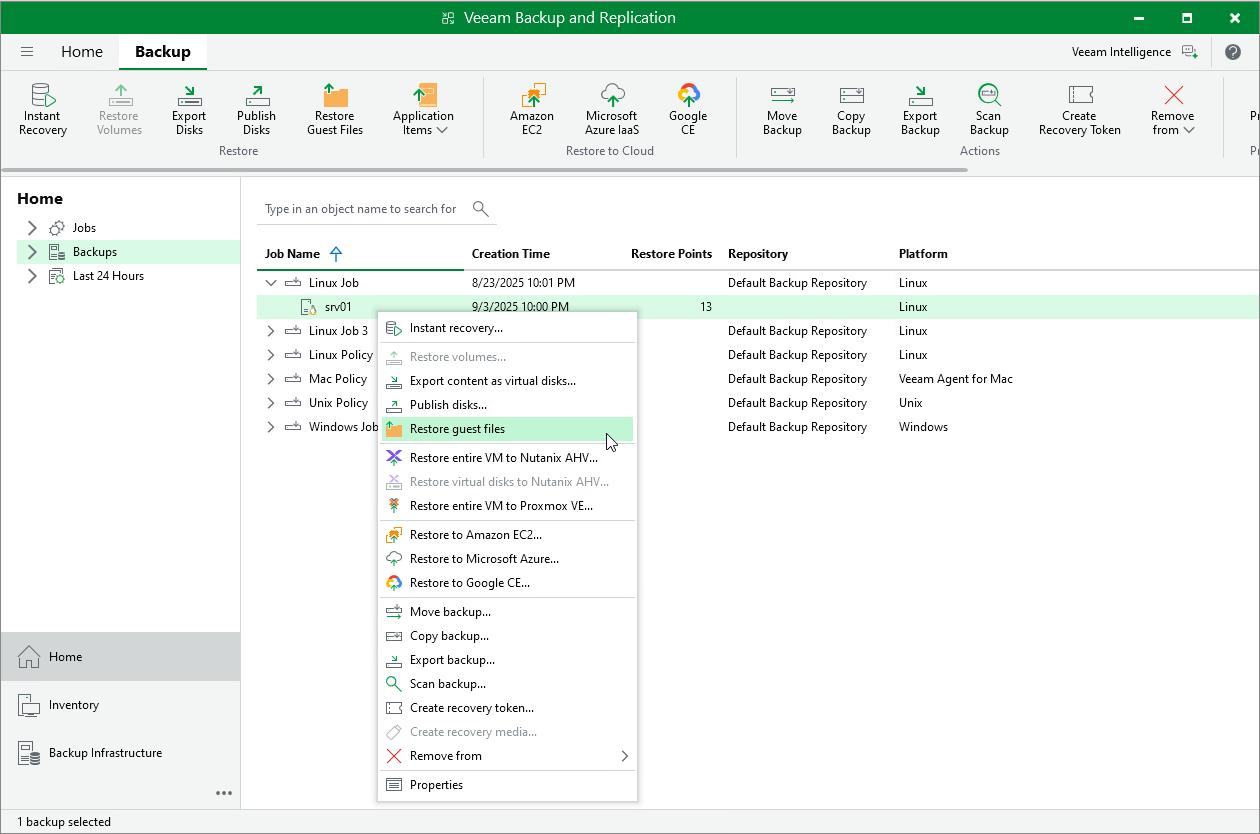
Task: Choose Export content as virtual disks...
Action: coord(507,381)
